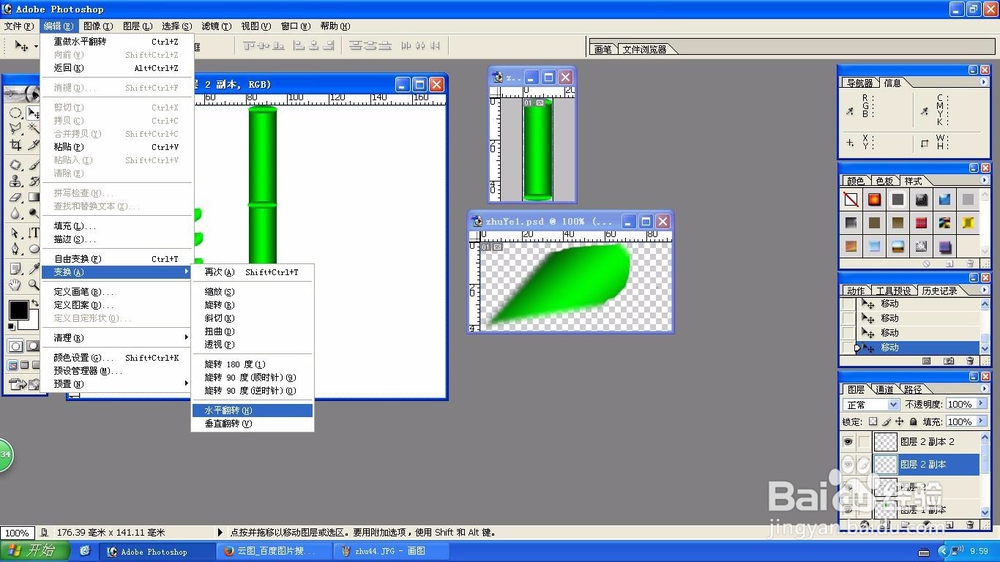The image size is (1000, 562).
Task: Create a new layer in the Layers panel
Action: (x=949, y=524)
